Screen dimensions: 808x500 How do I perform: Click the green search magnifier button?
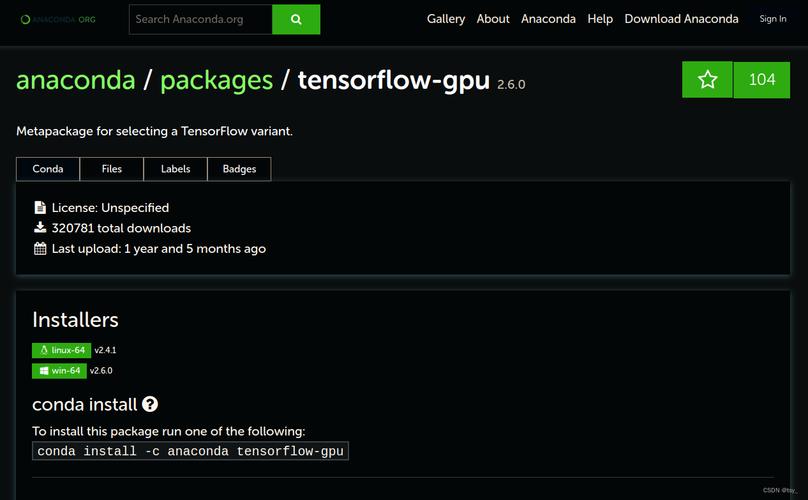pyautogui.click(x=296, y=20)
